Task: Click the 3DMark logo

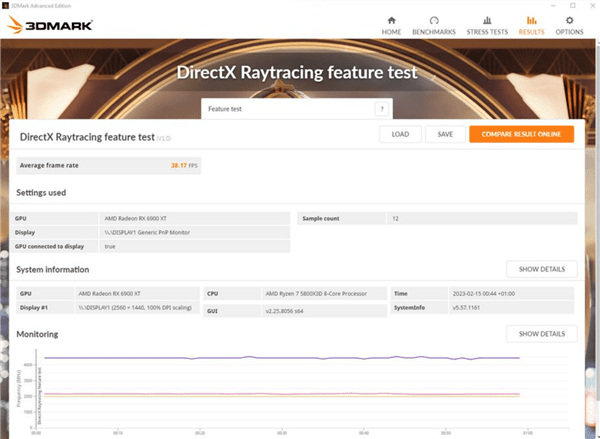Action: (50, 25)
